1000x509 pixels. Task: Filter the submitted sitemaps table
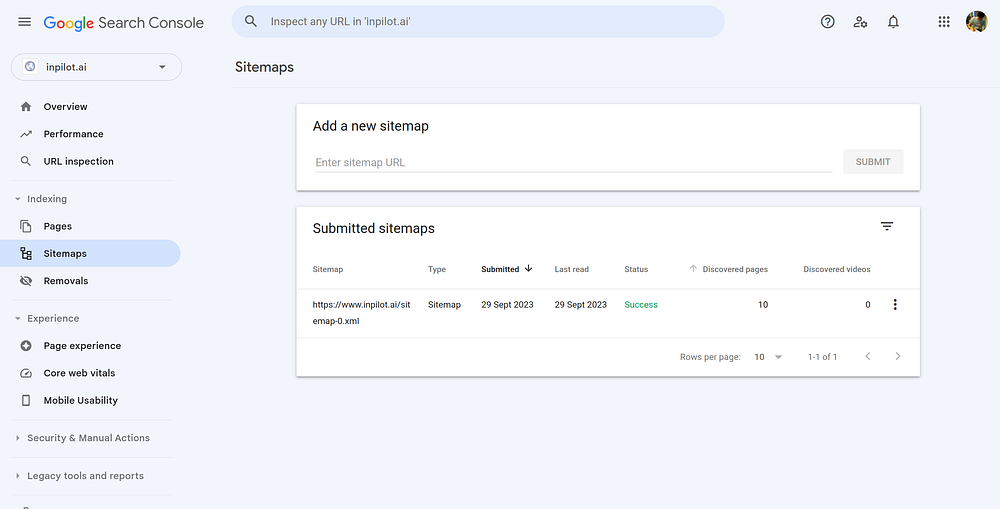coord(887,227)
